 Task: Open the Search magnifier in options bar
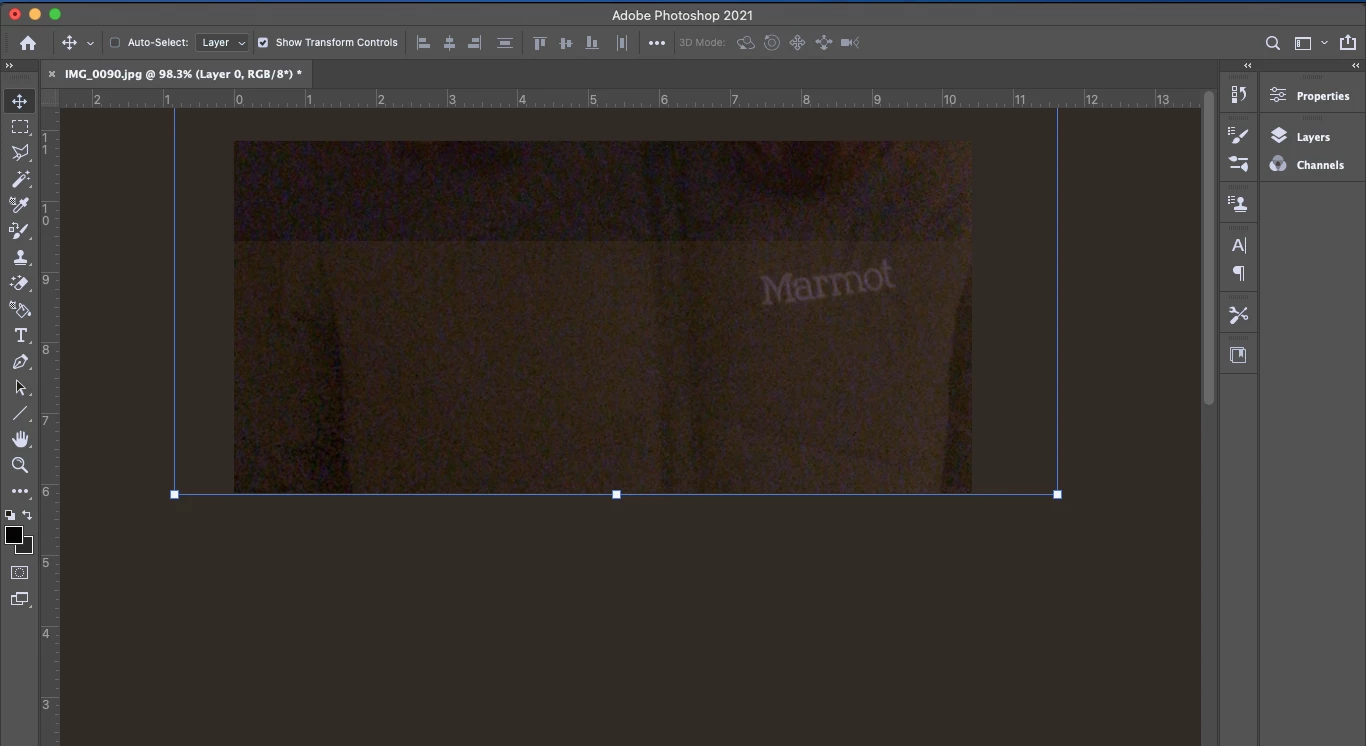pos(1273,43)
